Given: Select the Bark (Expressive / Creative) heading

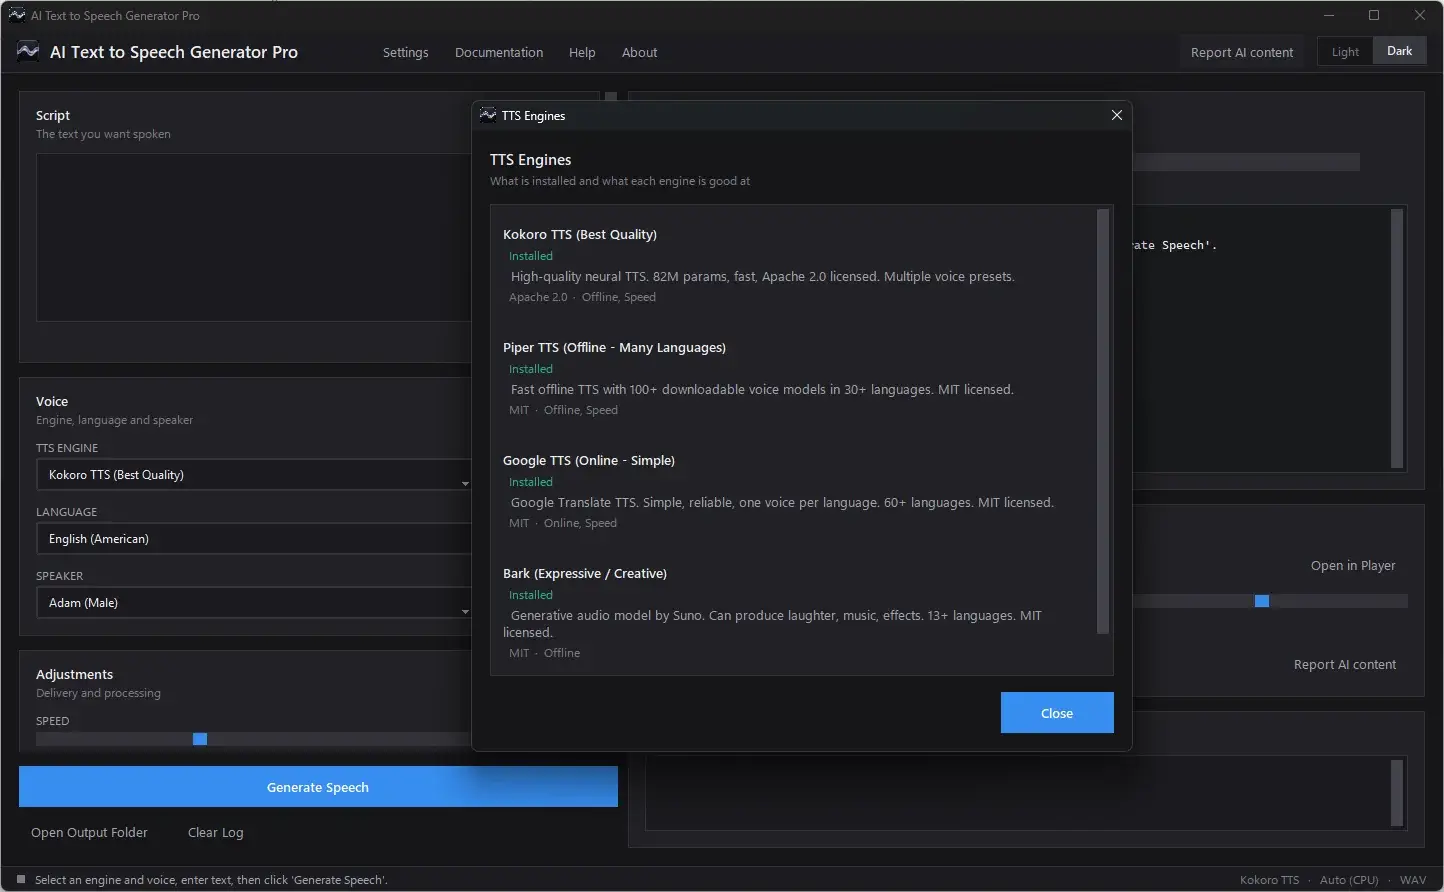Looking at the screenshot, I should (585, 573).
